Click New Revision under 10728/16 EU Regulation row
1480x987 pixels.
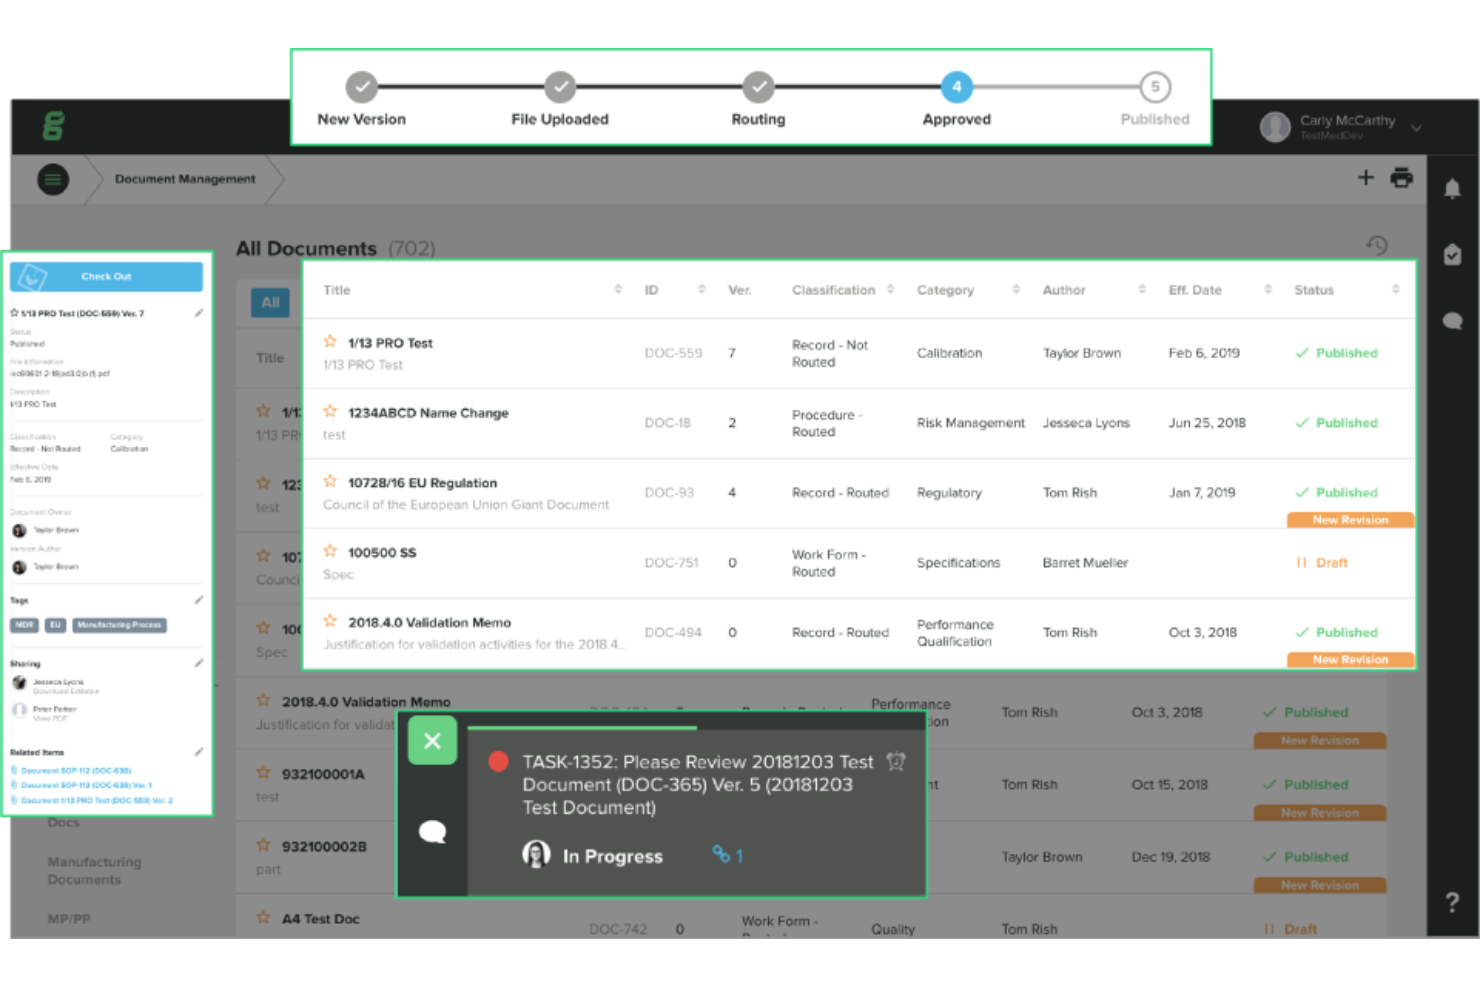coord(1350,520)
